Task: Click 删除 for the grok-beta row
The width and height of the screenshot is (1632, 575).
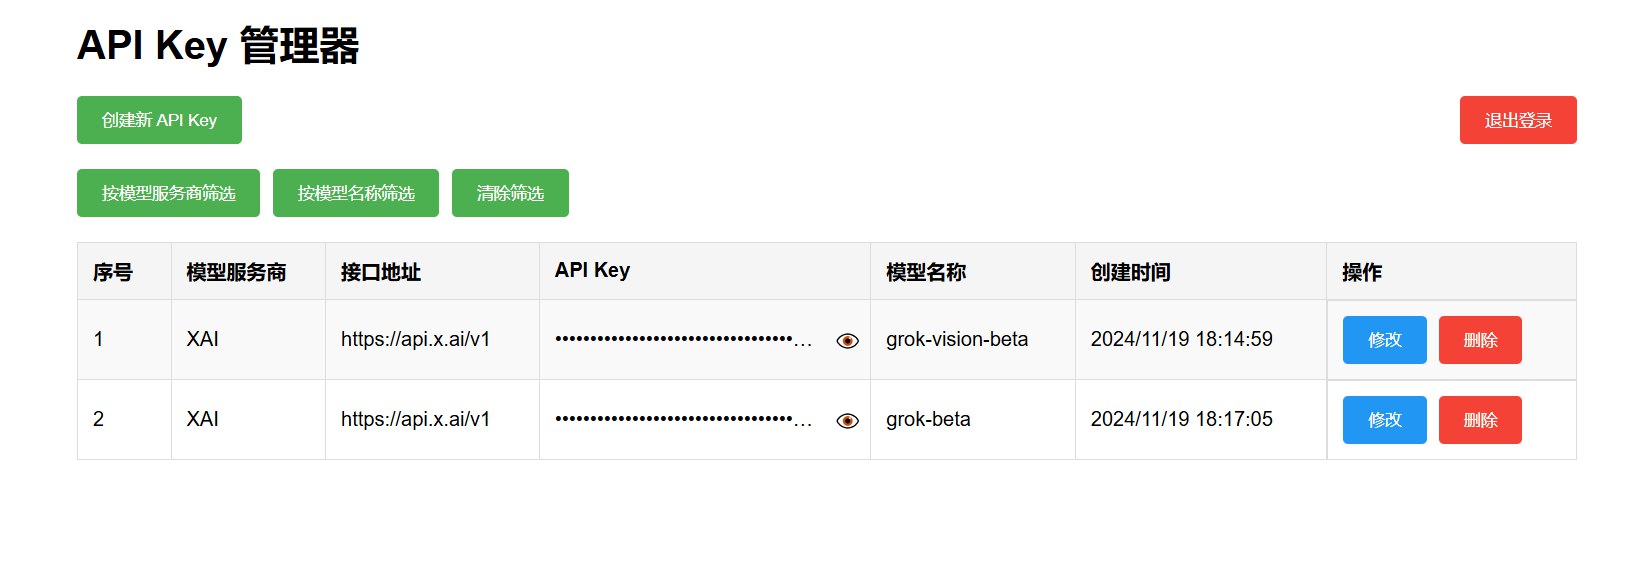Action: tap(1479, 420)
